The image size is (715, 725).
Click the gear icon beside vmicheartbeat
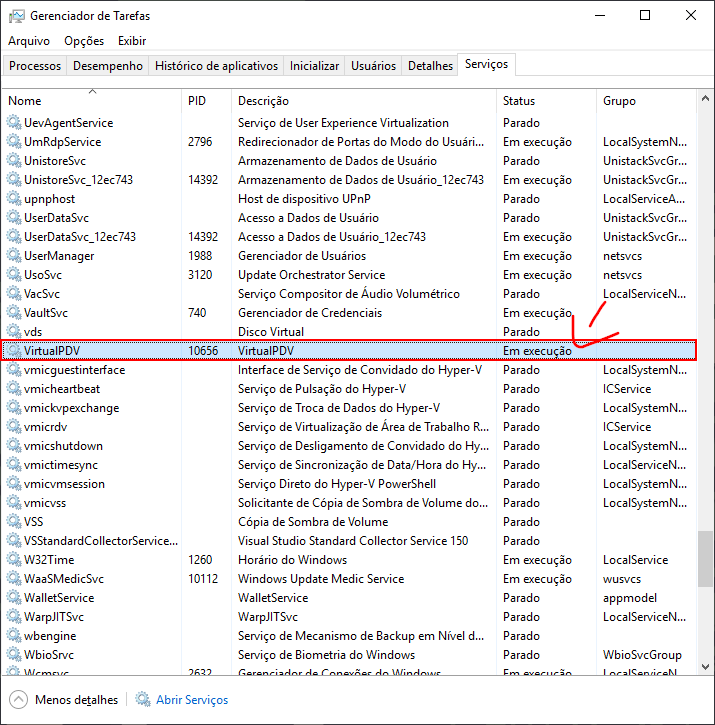click(14, 389)
